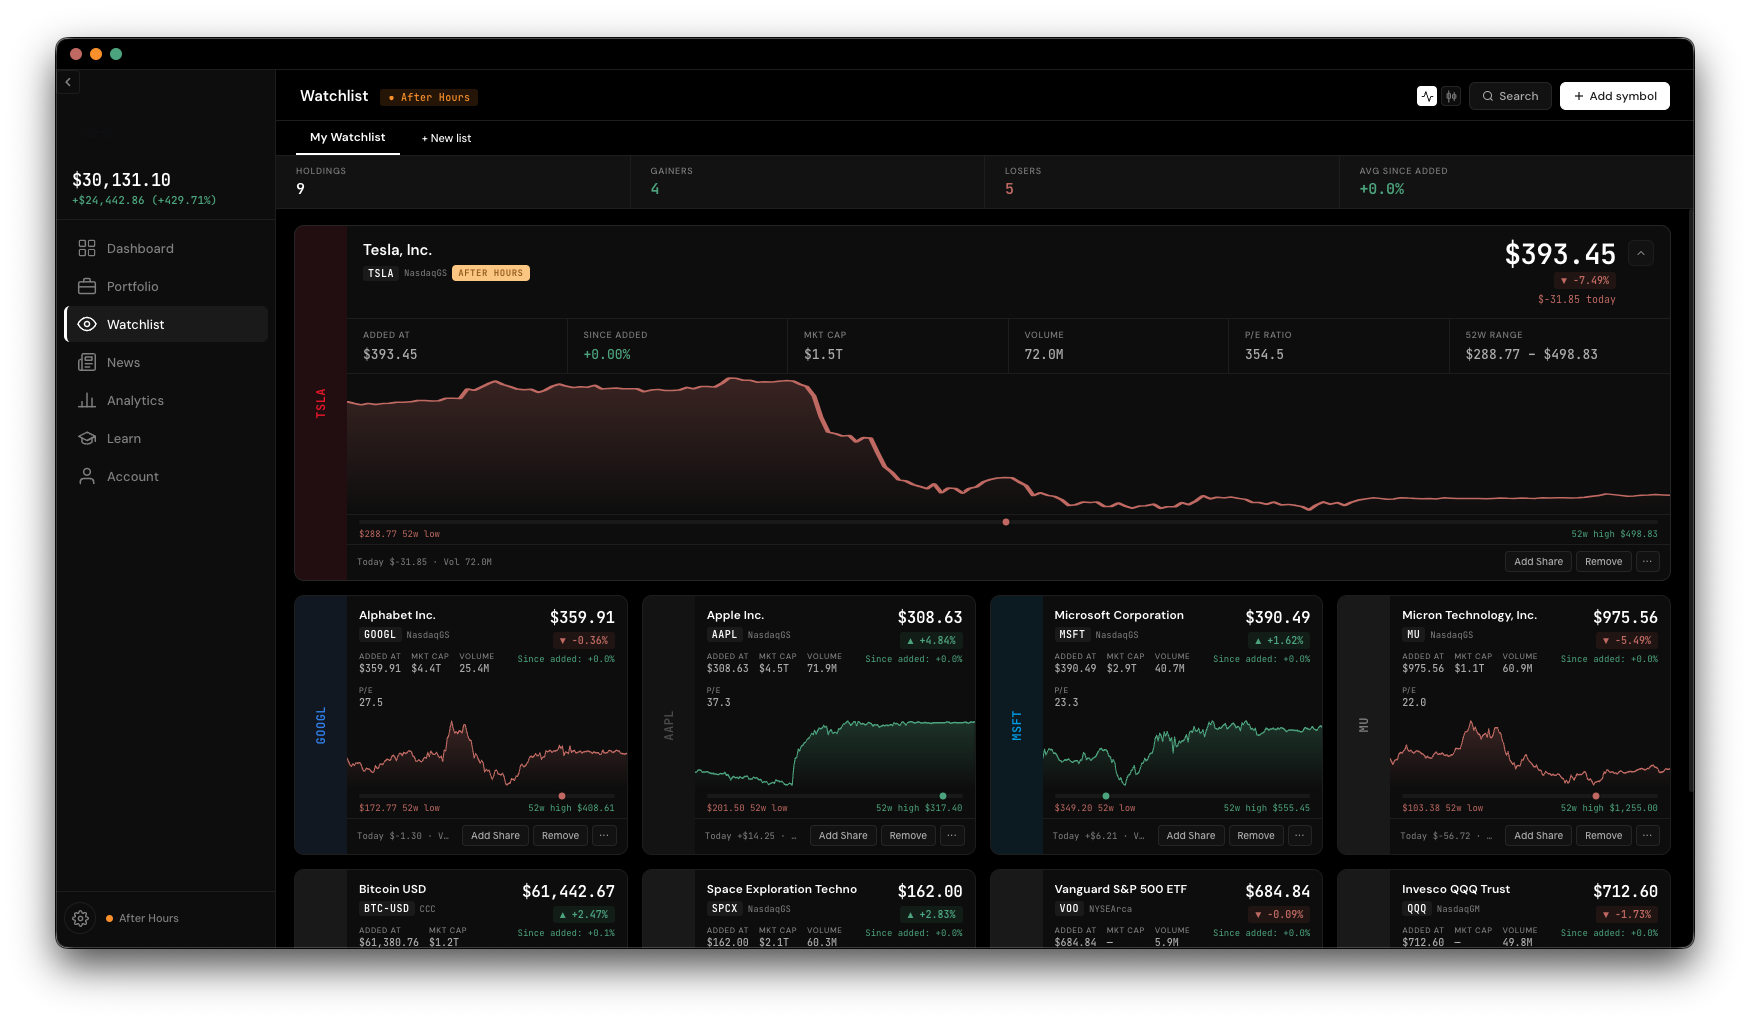1750x1022 pixels.
Task: Click Remove on the Tesla card
Action: 1603,562
